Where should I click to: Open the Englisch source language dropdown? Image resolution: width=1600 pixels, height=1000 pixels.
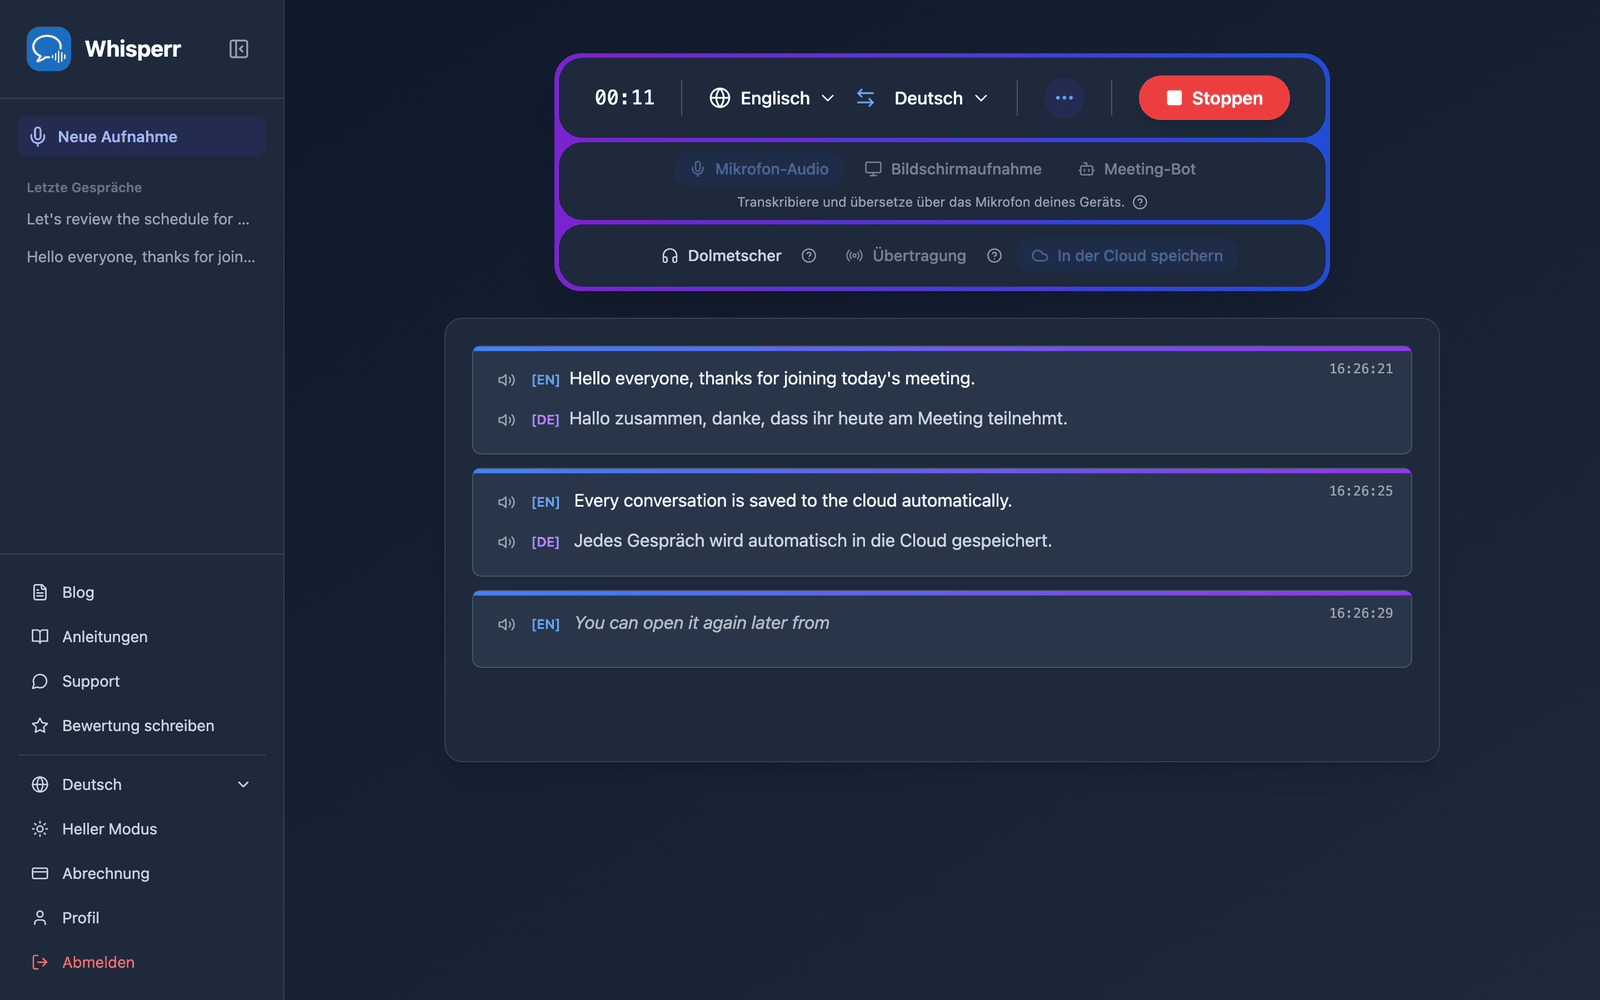point(772,98)
